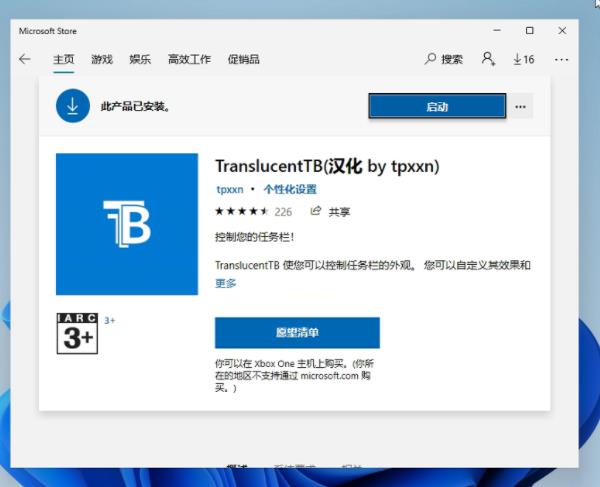Open the tpxxn publisher link
Screen dimensions: 600x487
(x=230, y=189)
